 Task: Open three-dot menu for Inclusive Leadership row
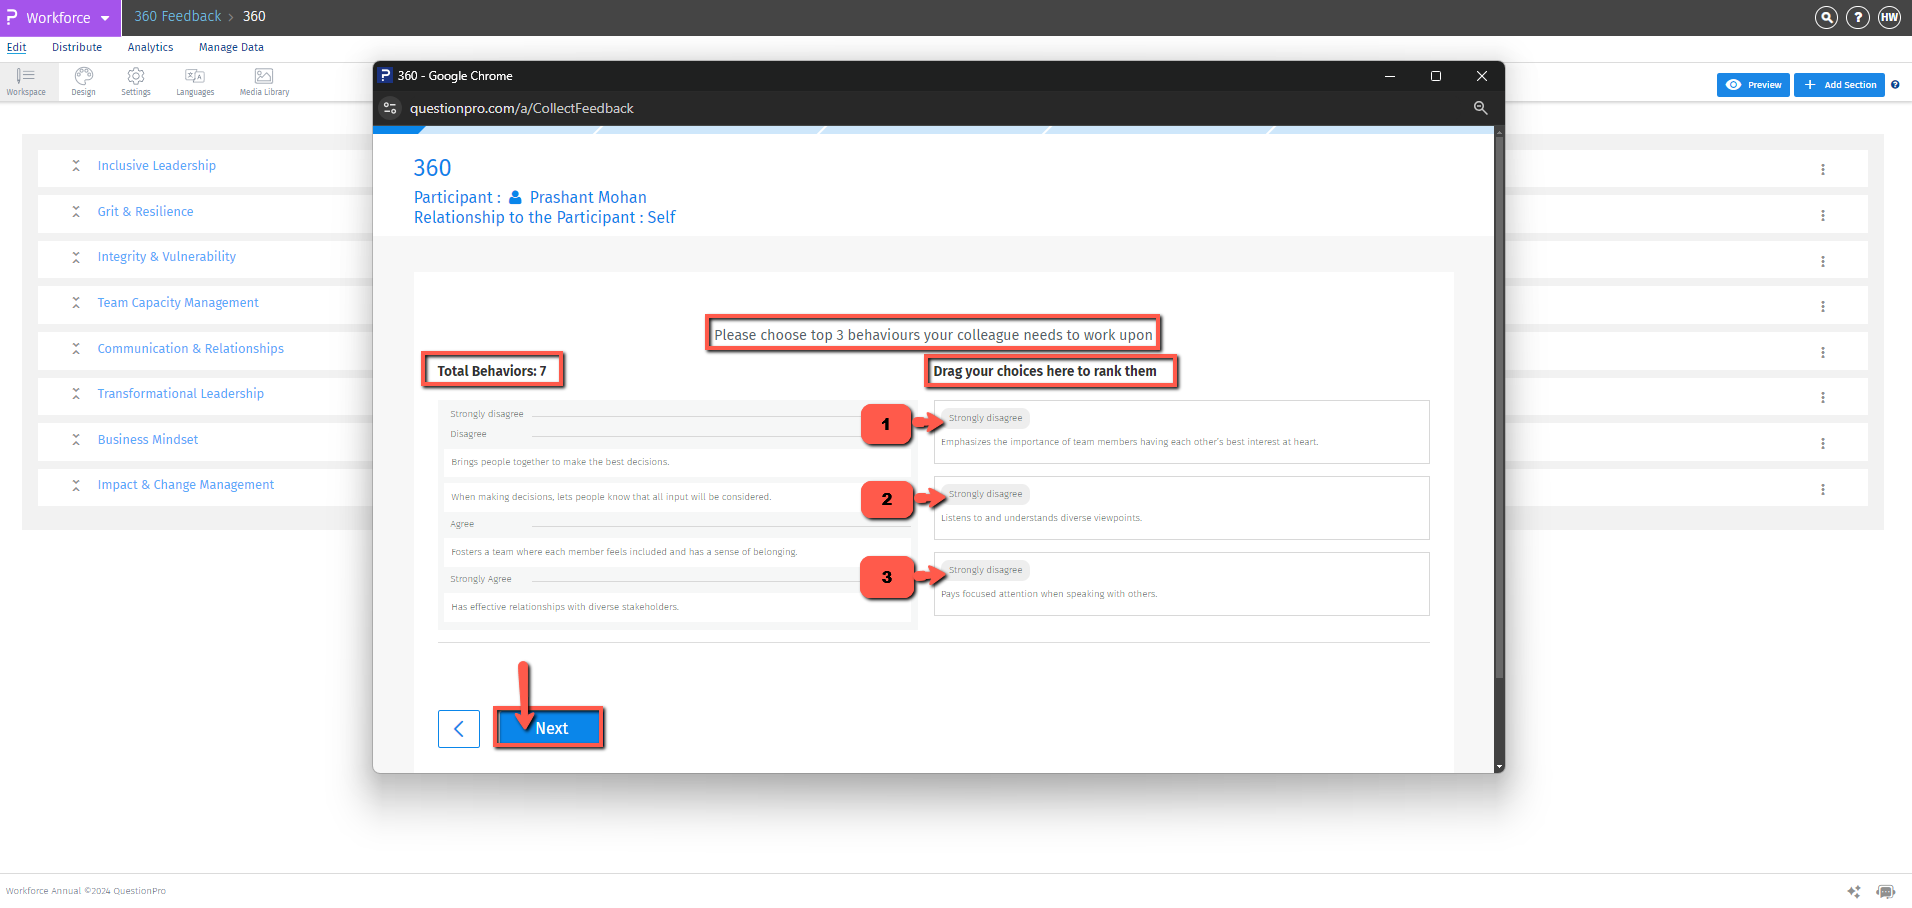coord(1823,170)
